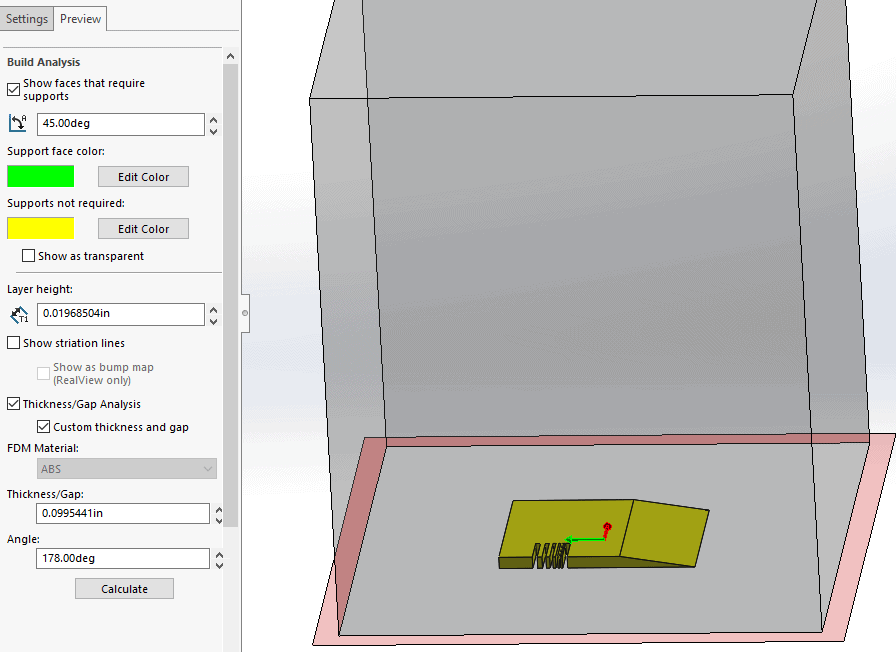The image size is (896, 652).
Task: Open the FDM Material dropdown
Action: 127,468
